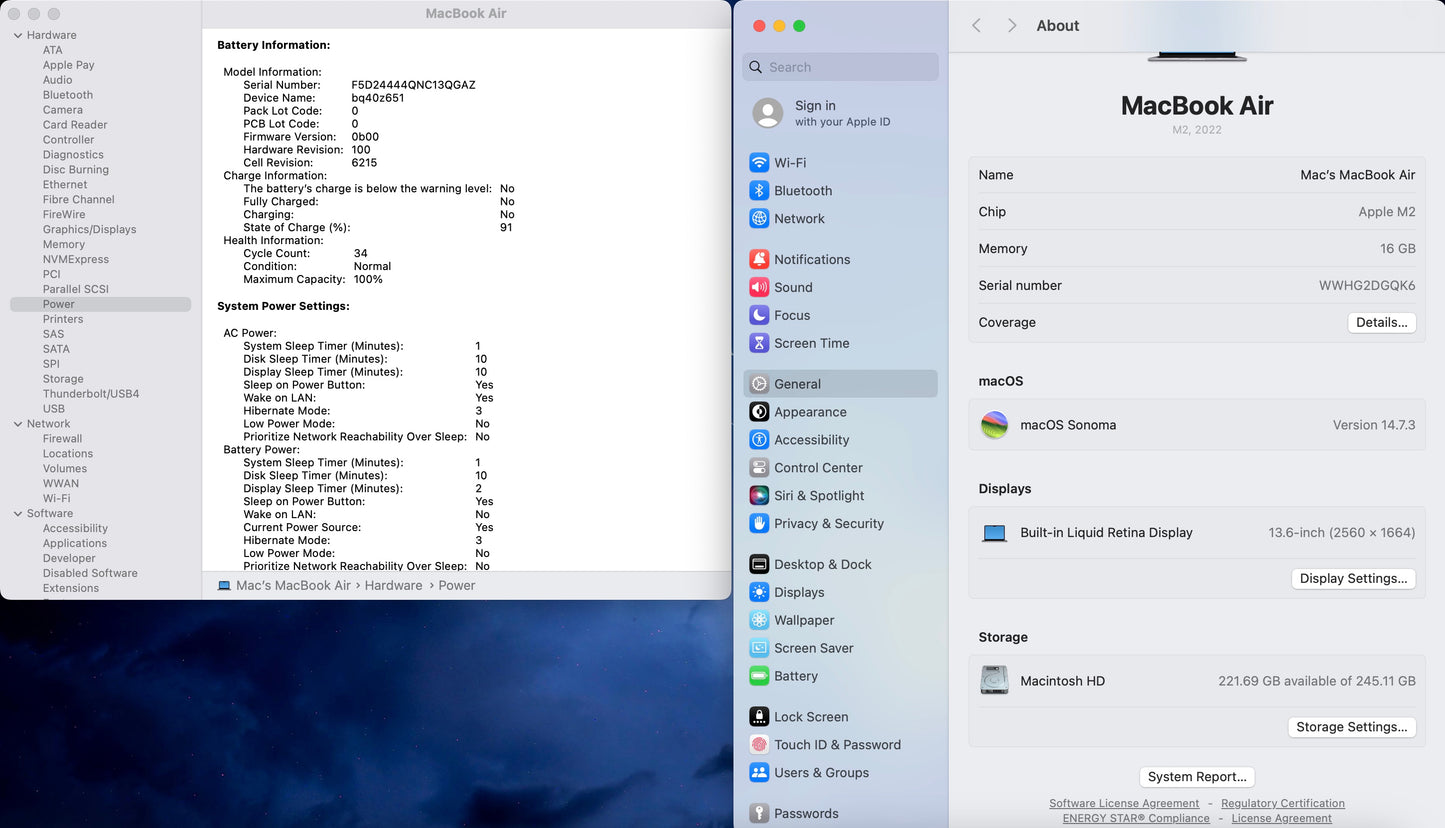
Task: Click the Sound speaker icon
Action: (759, 287)
